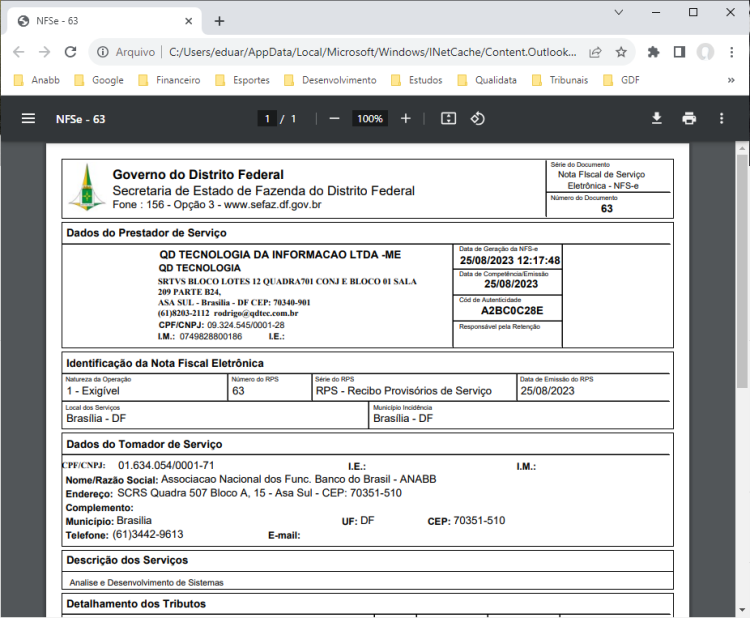Click the GDF coat of arms logo
The width and height of the screenshot is (750, 618).
(x=87, y=188)
